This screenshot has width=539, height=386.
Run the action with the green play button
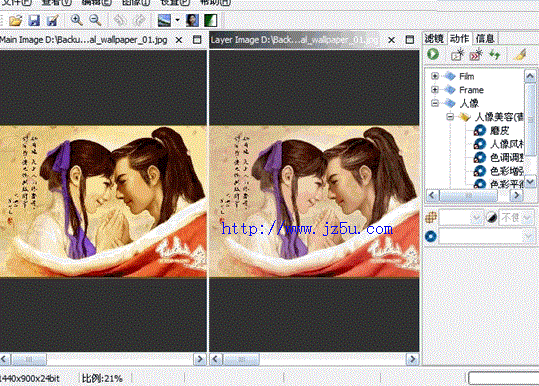(x=433, y=54)
